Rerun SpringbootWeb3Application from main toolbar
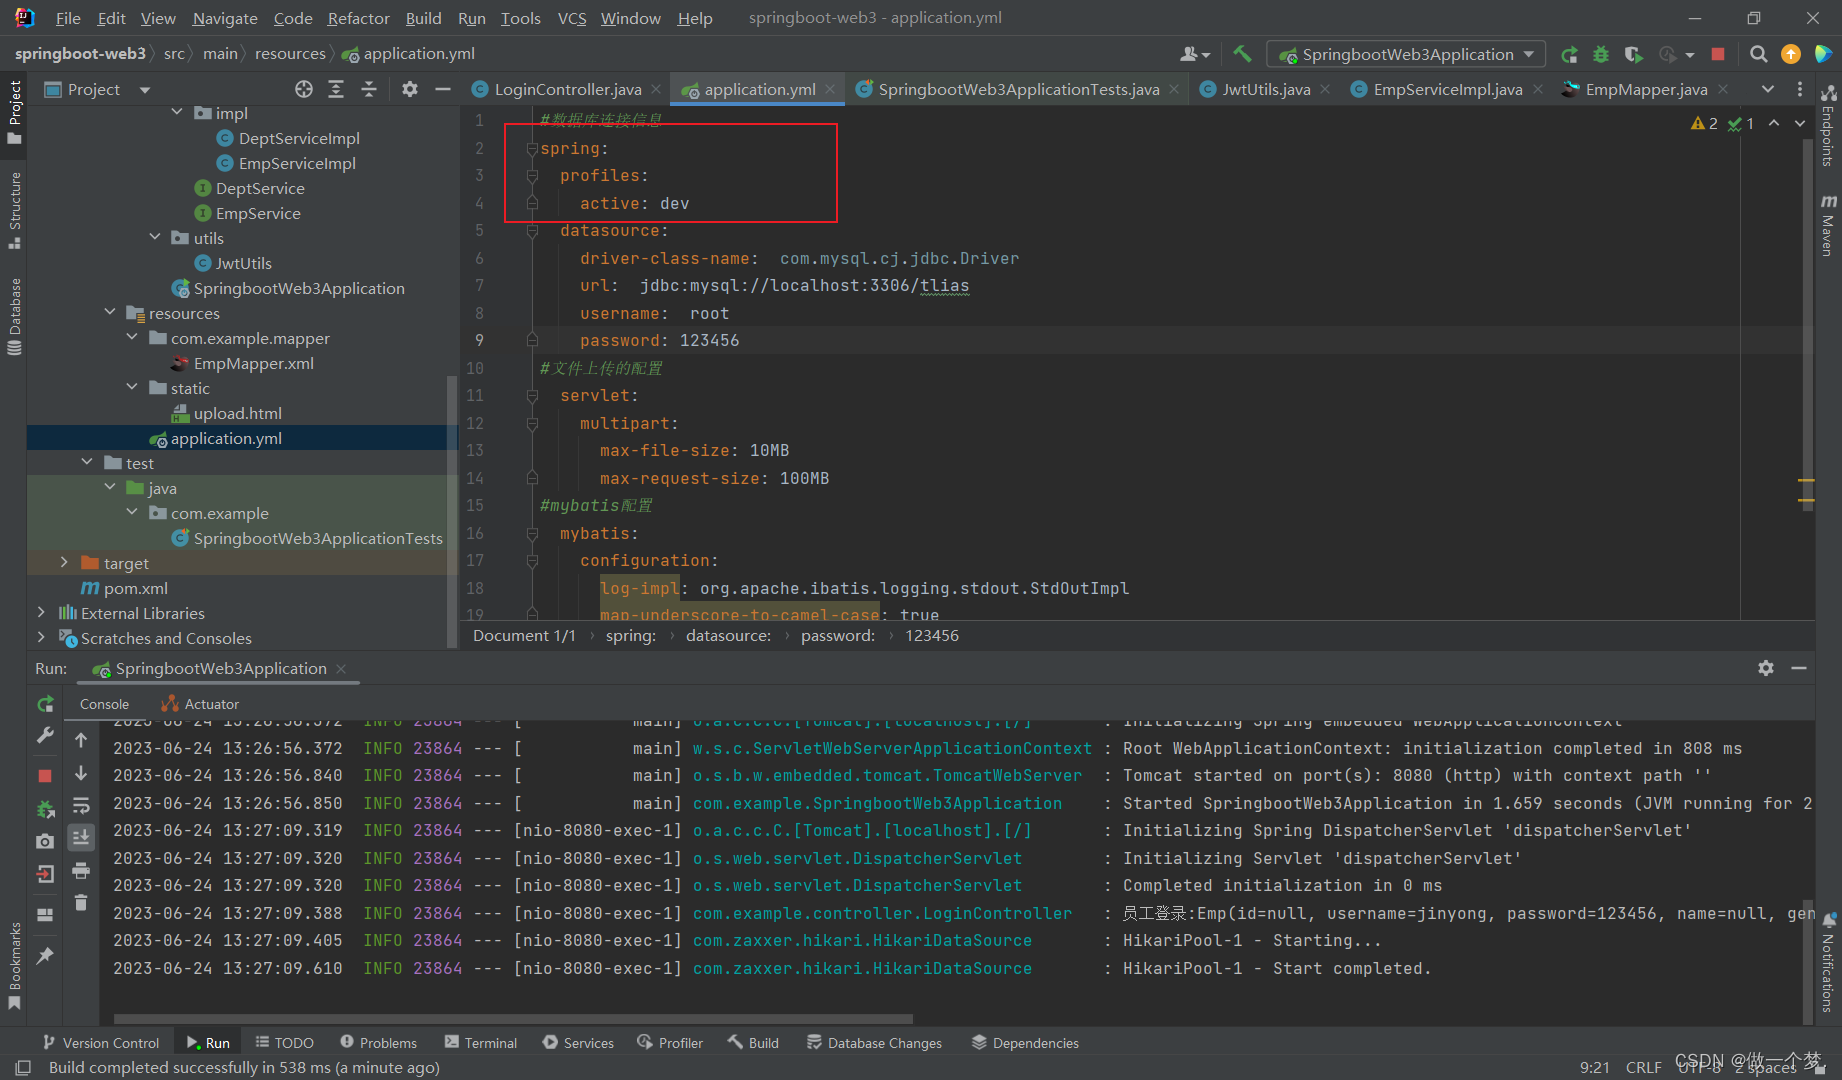This screenshot has height=1080, width=1842. 1569,54
